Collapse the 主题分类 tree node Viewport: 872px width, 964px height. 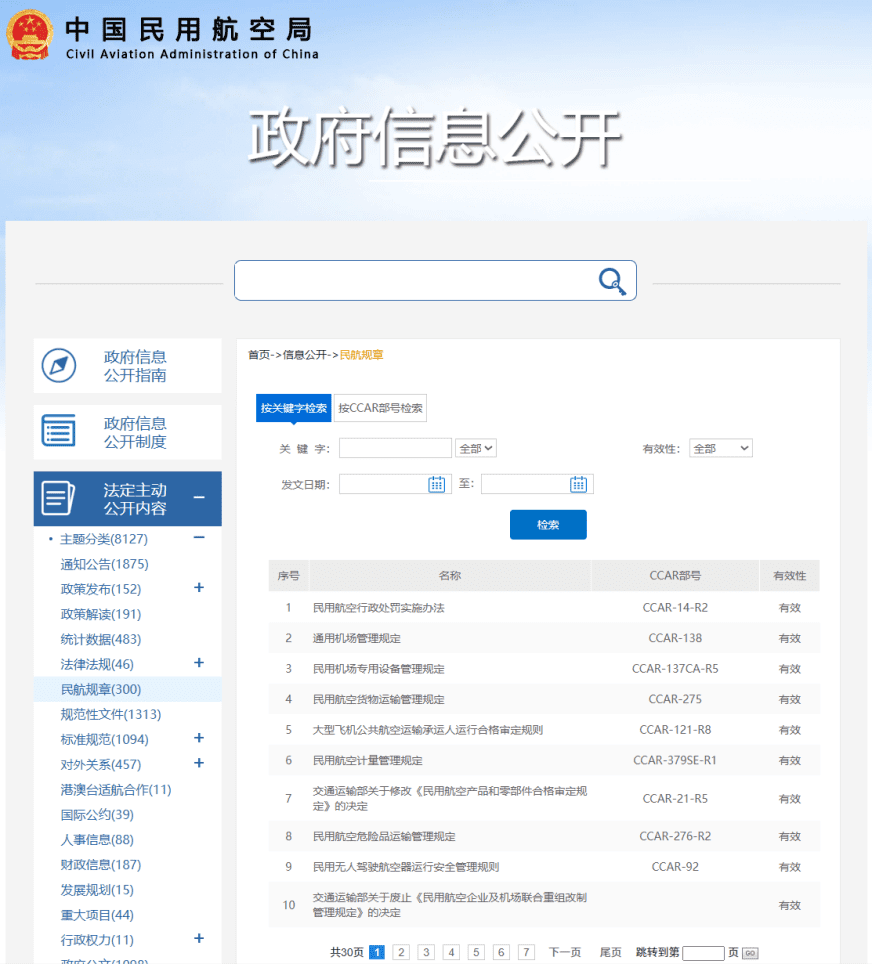199,538
